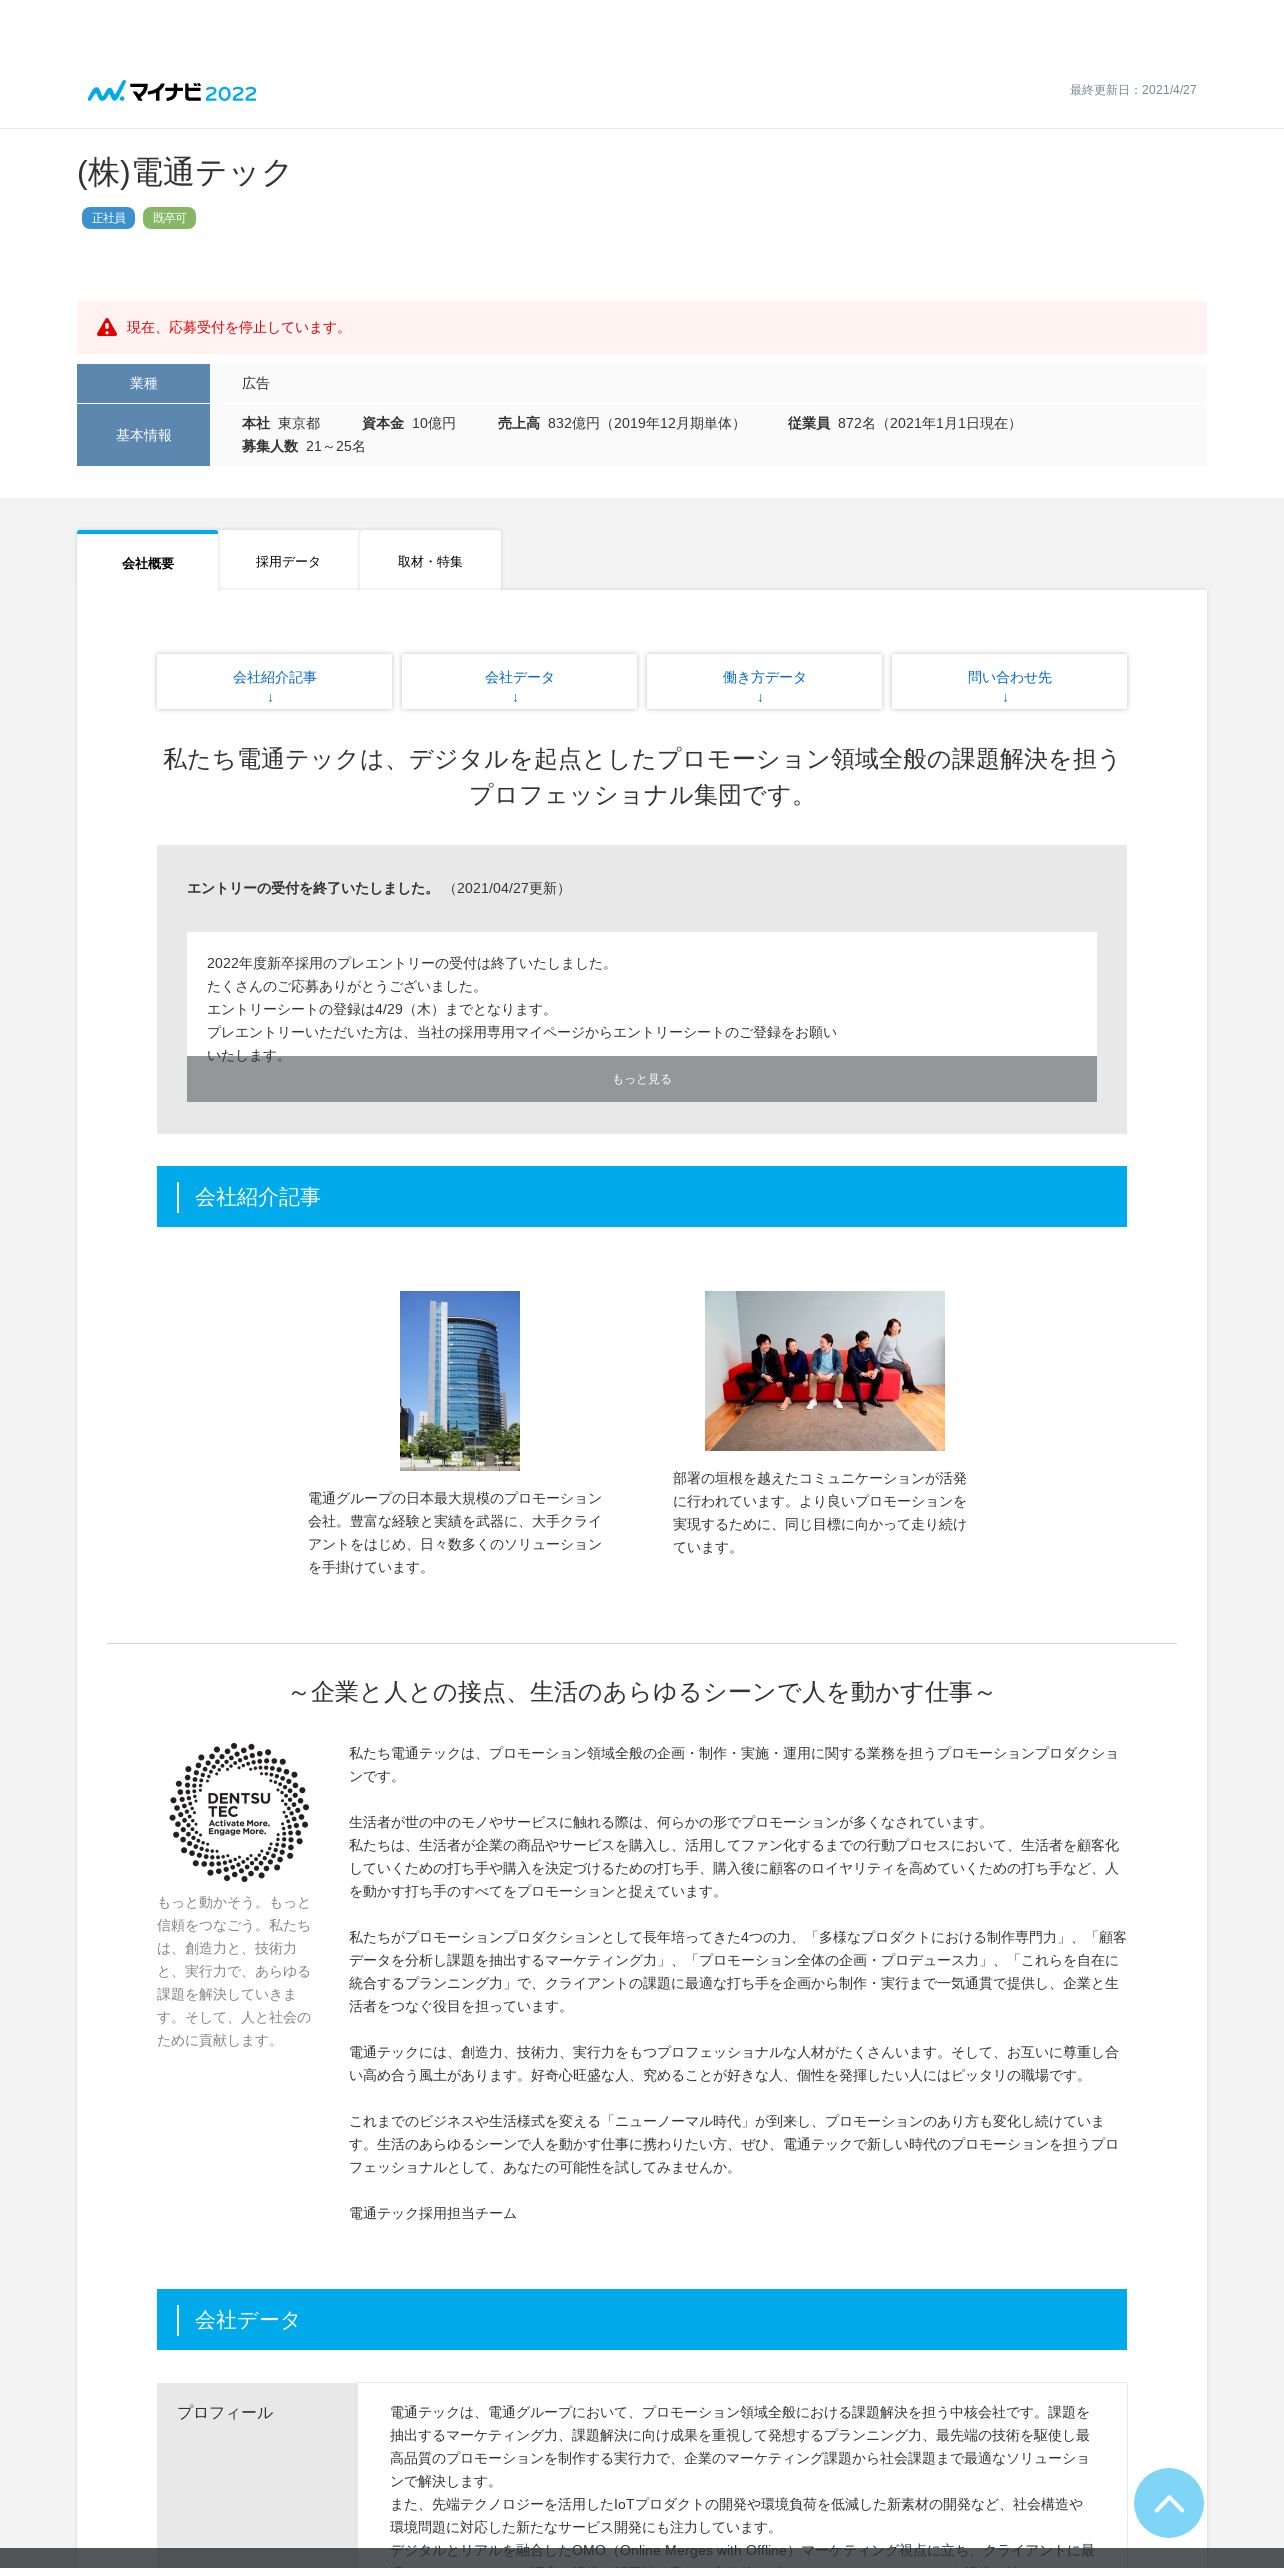Click the caption 部署の垣根を越えたコミュニケーション
The image size is (1284, 2568).
(820, 1512)
